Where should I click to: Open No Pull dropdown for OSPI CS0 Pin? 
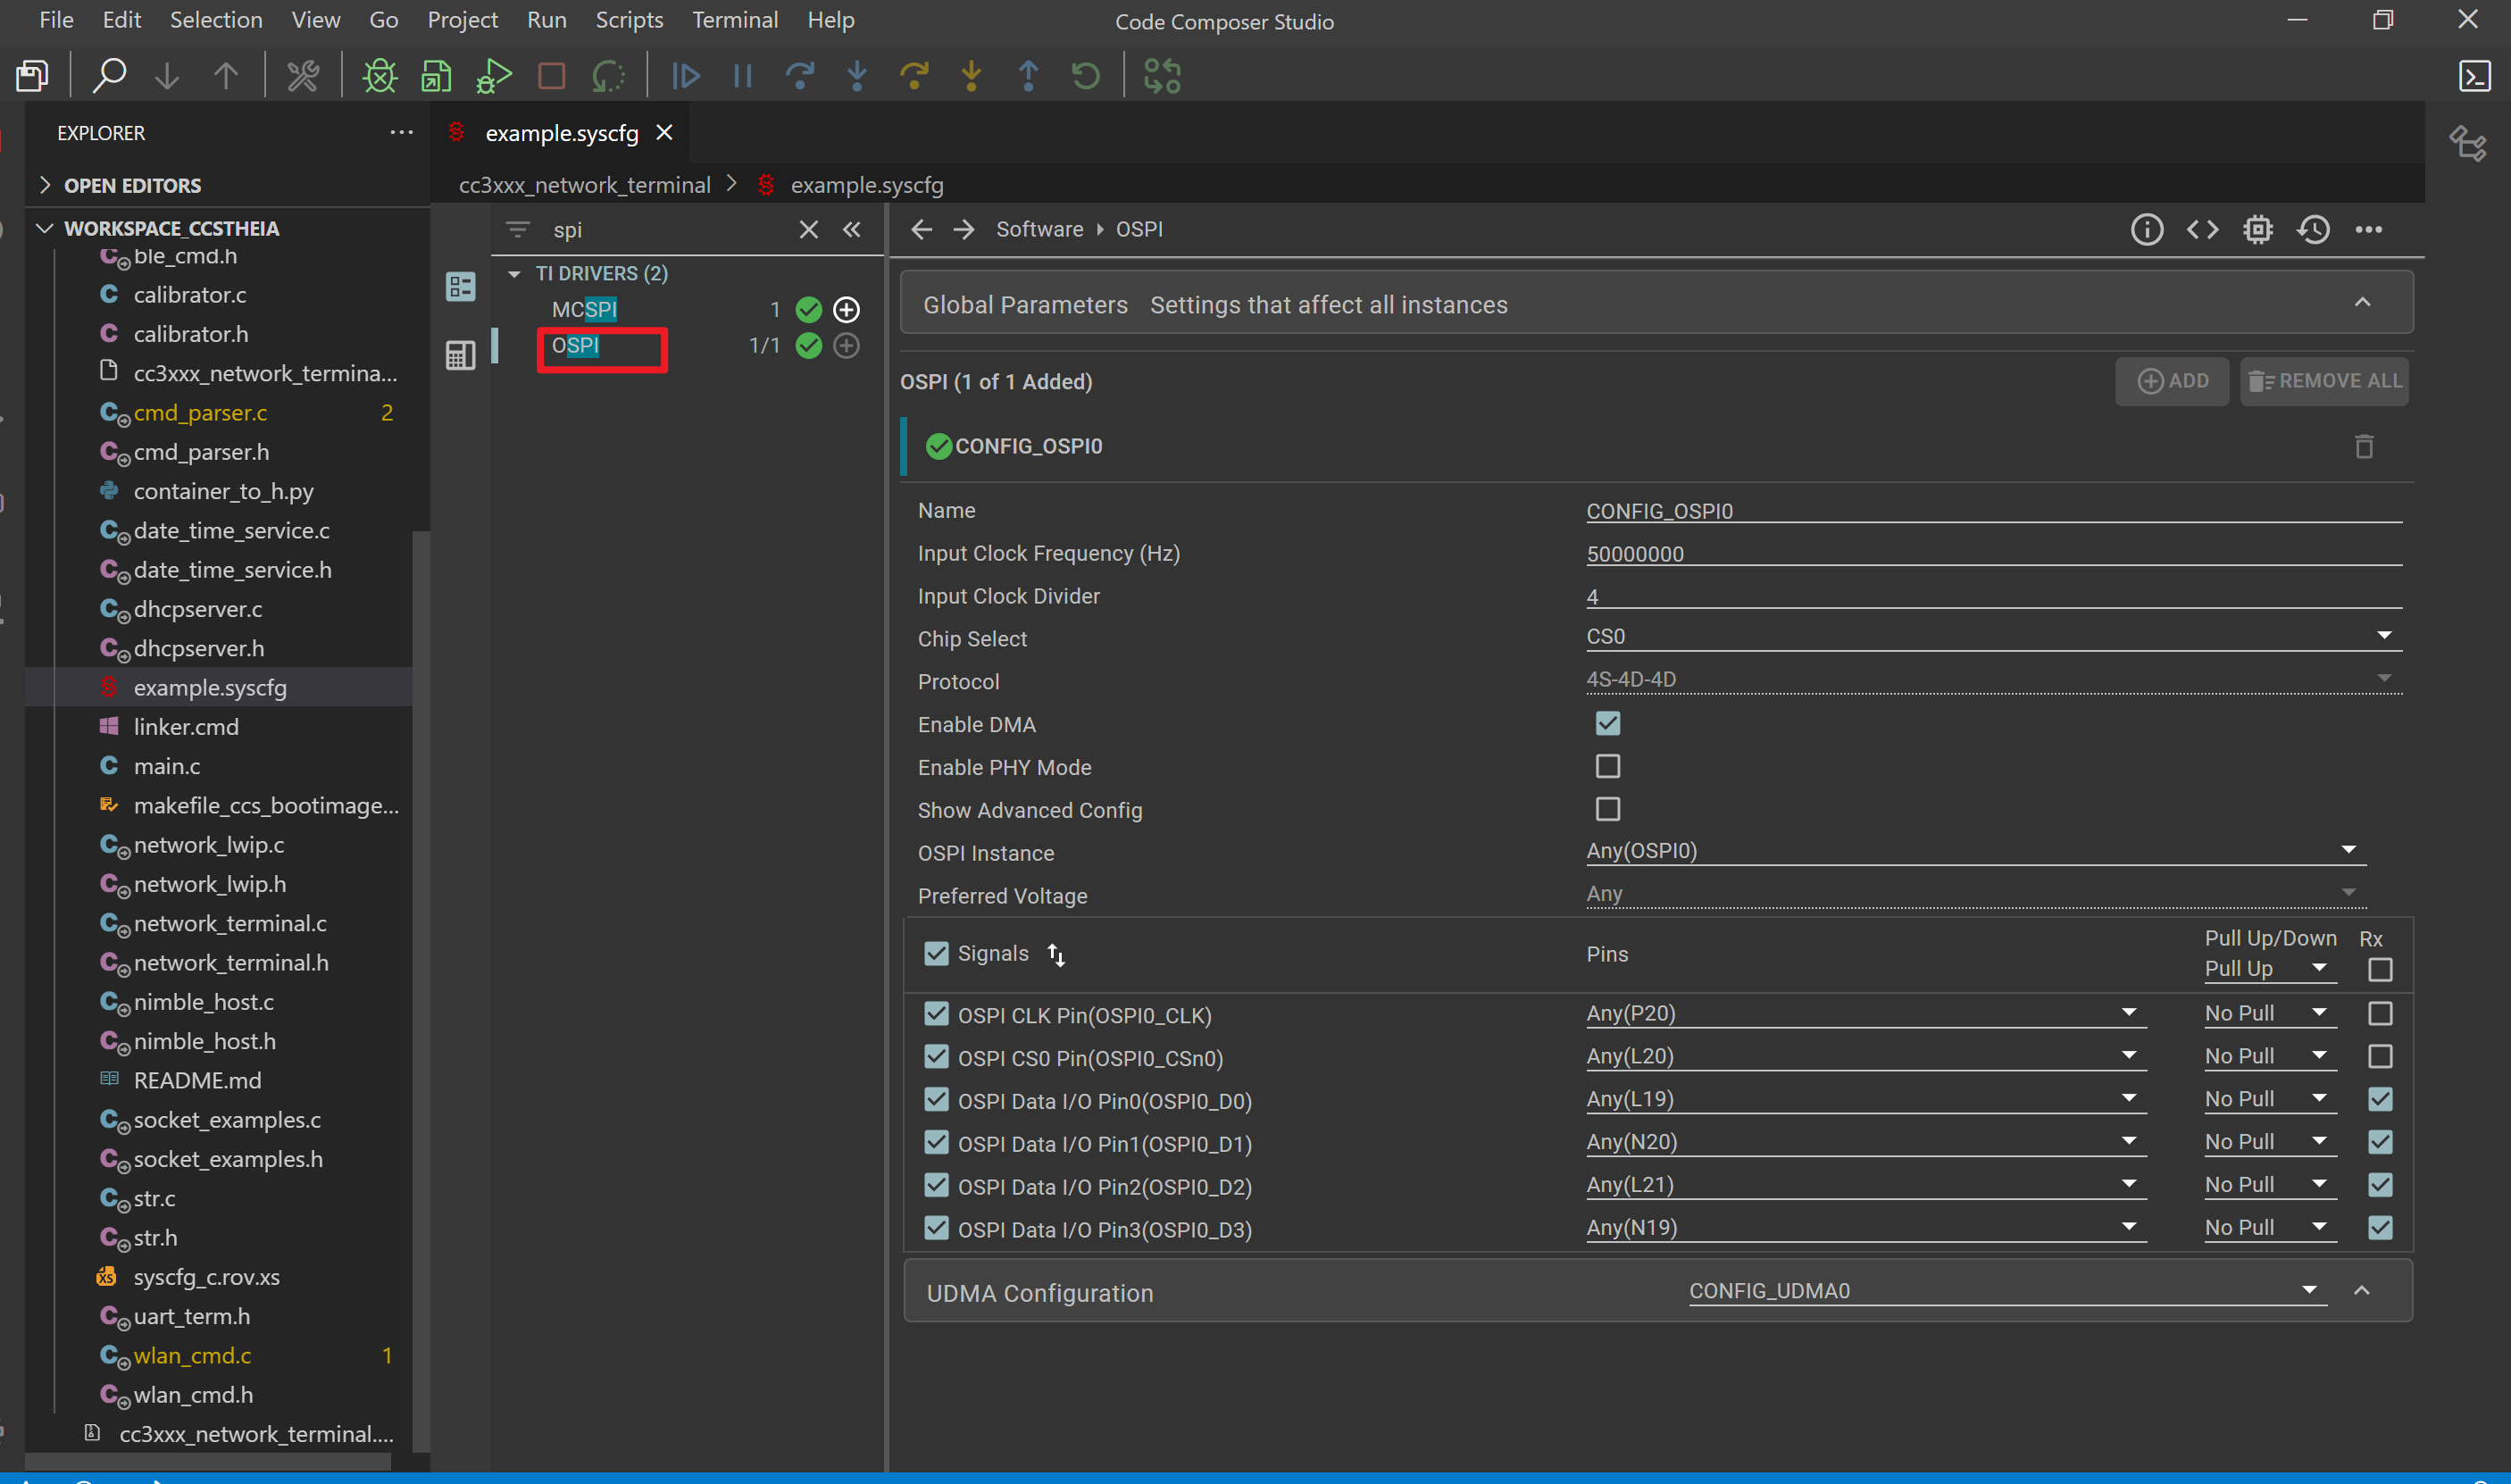click(2270, 1057)
